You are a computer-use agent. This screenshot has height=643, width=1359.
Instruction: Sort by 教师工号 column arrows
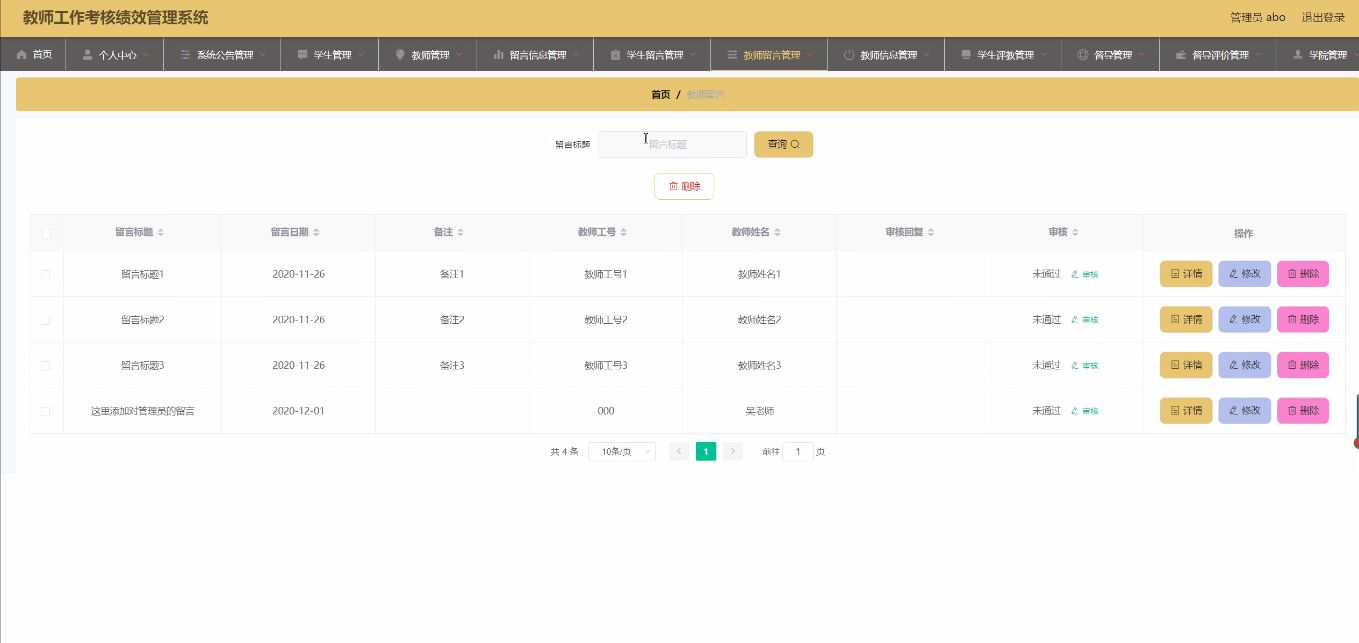coord(624,232)
